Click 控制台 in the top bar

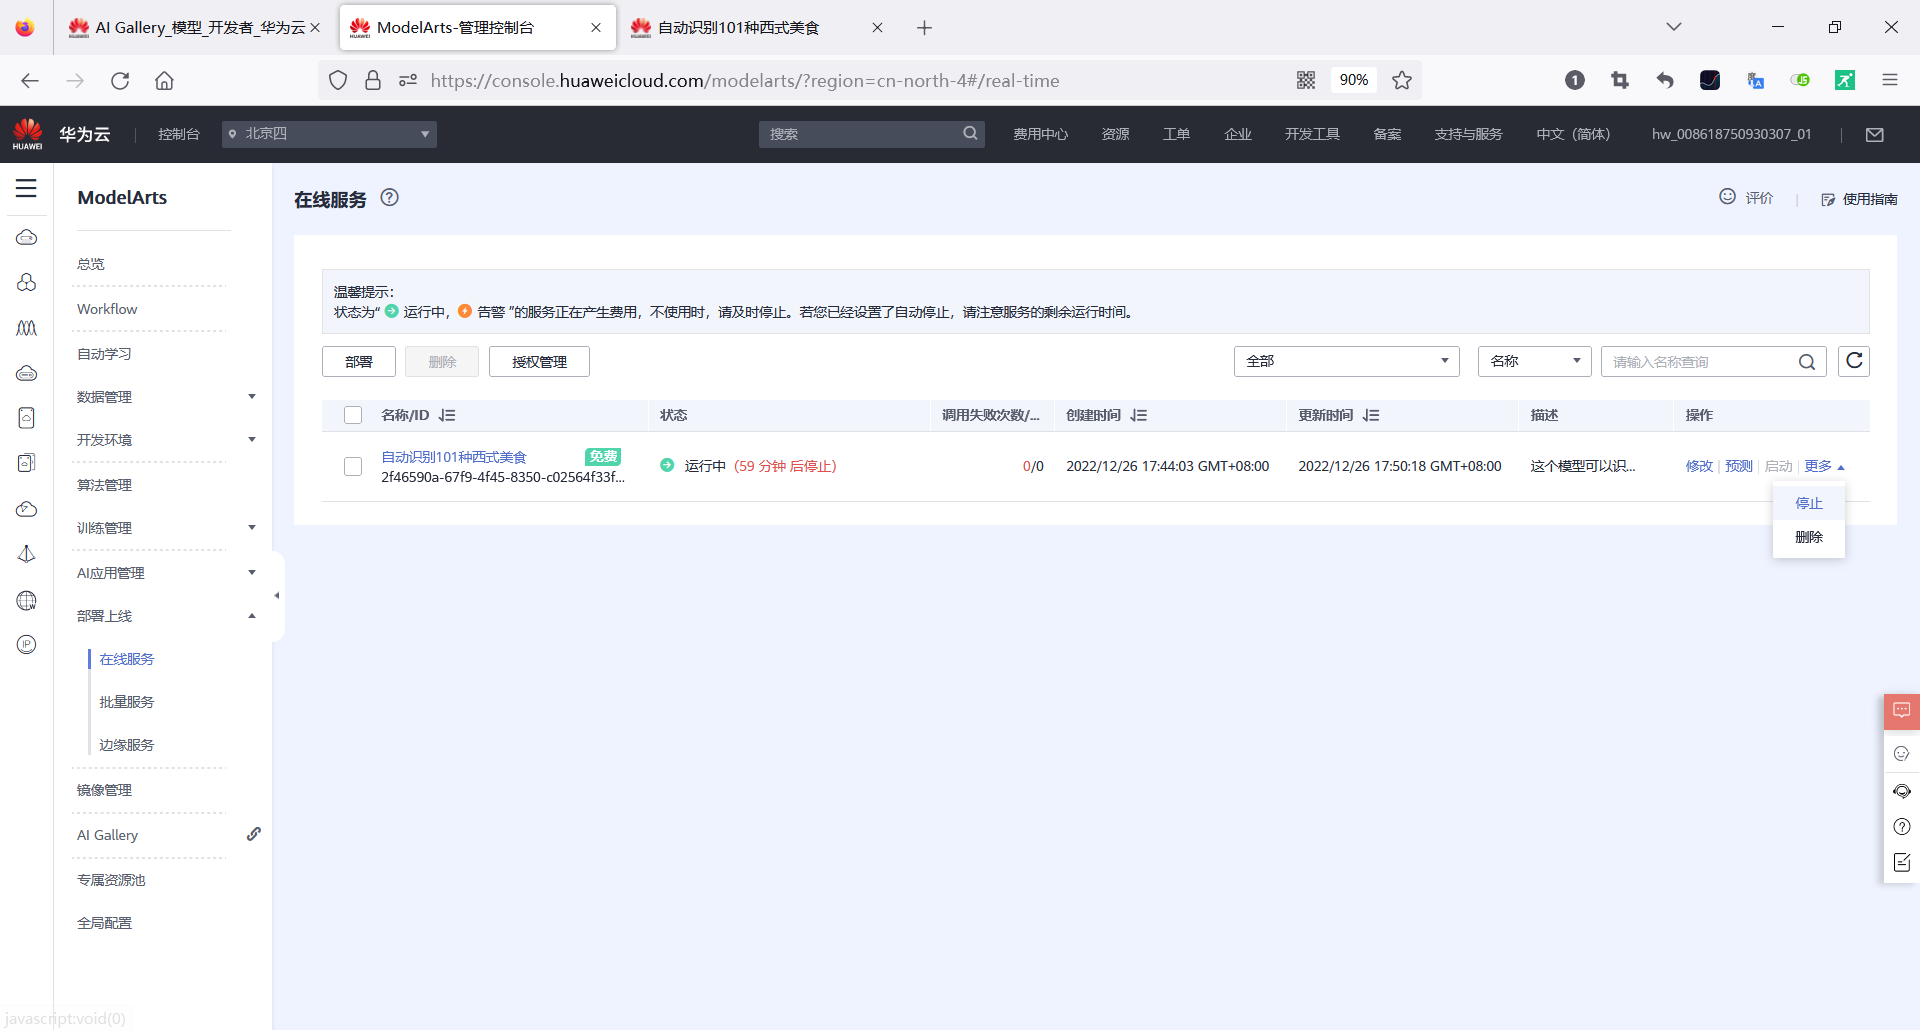[x=179, y=134]
